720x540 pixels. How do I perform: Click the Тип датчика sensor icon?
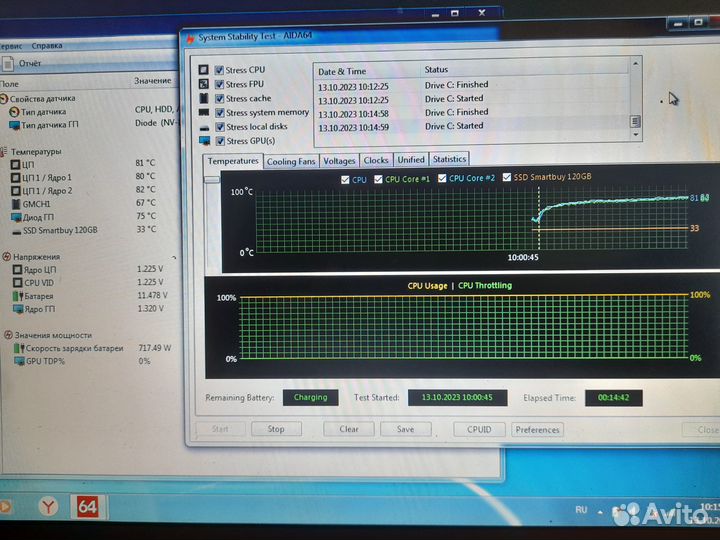14,112
